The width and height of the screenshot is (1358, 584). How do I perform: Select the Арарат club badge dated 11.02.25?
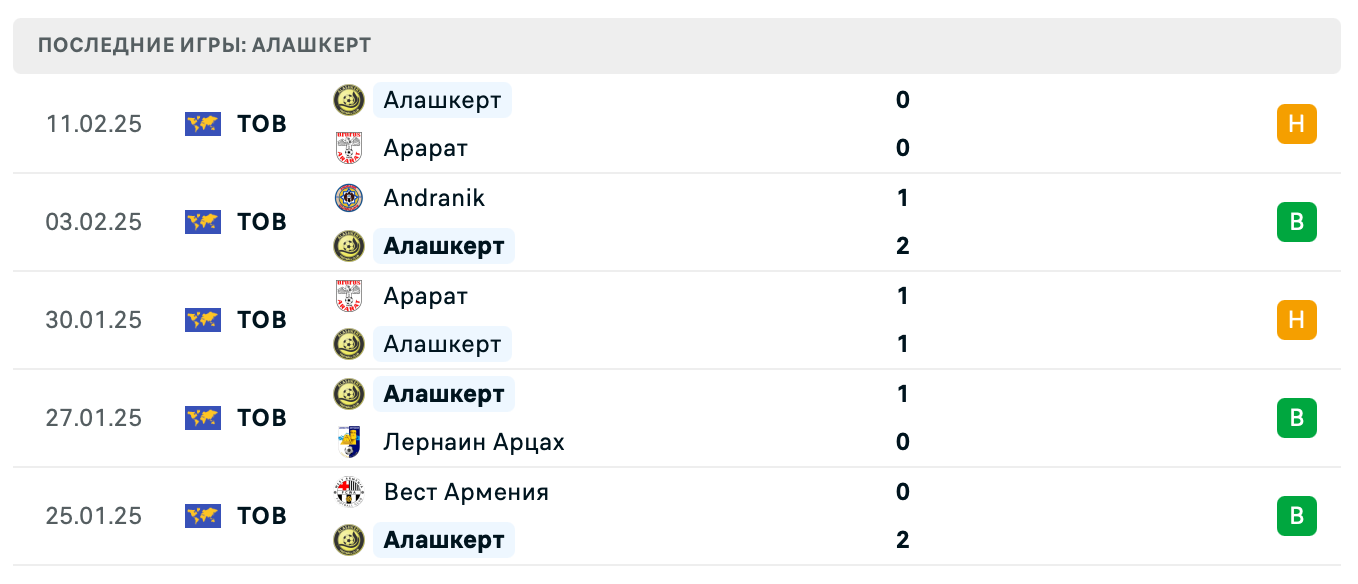350,148
